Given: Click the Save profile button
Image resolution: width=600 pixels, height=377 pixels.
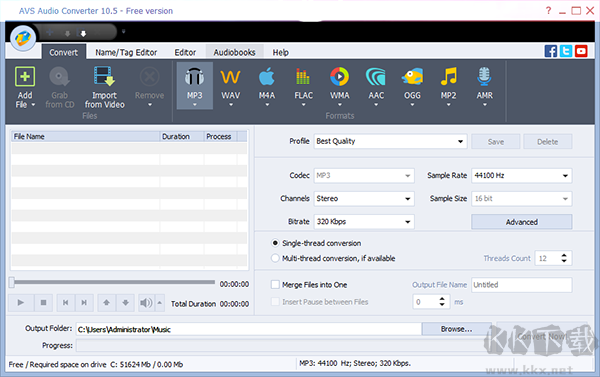Looking at the screenshot, I should pos(496,142).
